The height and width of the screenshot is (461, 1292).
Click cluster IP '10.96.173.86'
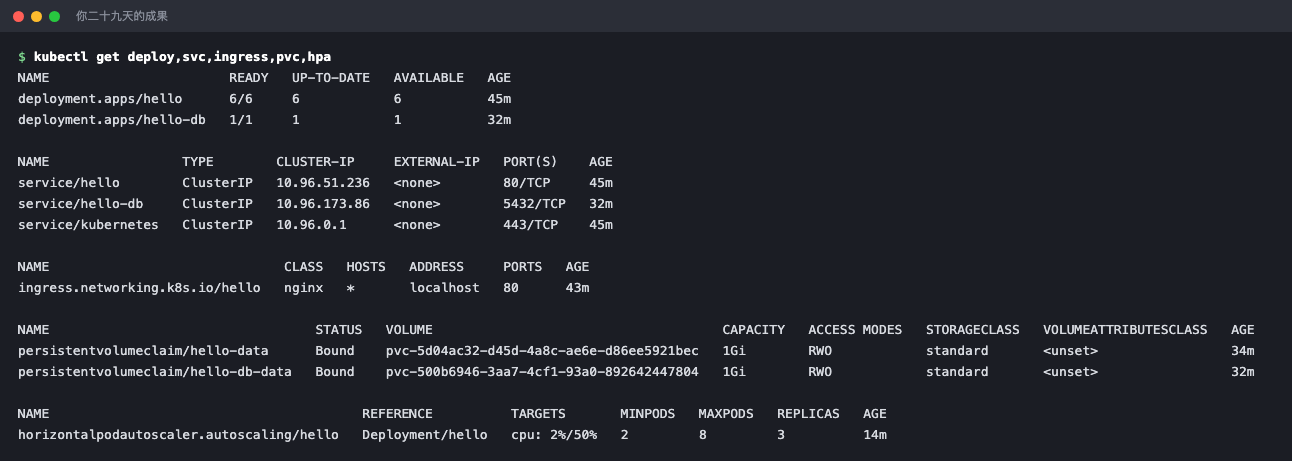coord(323,204)
